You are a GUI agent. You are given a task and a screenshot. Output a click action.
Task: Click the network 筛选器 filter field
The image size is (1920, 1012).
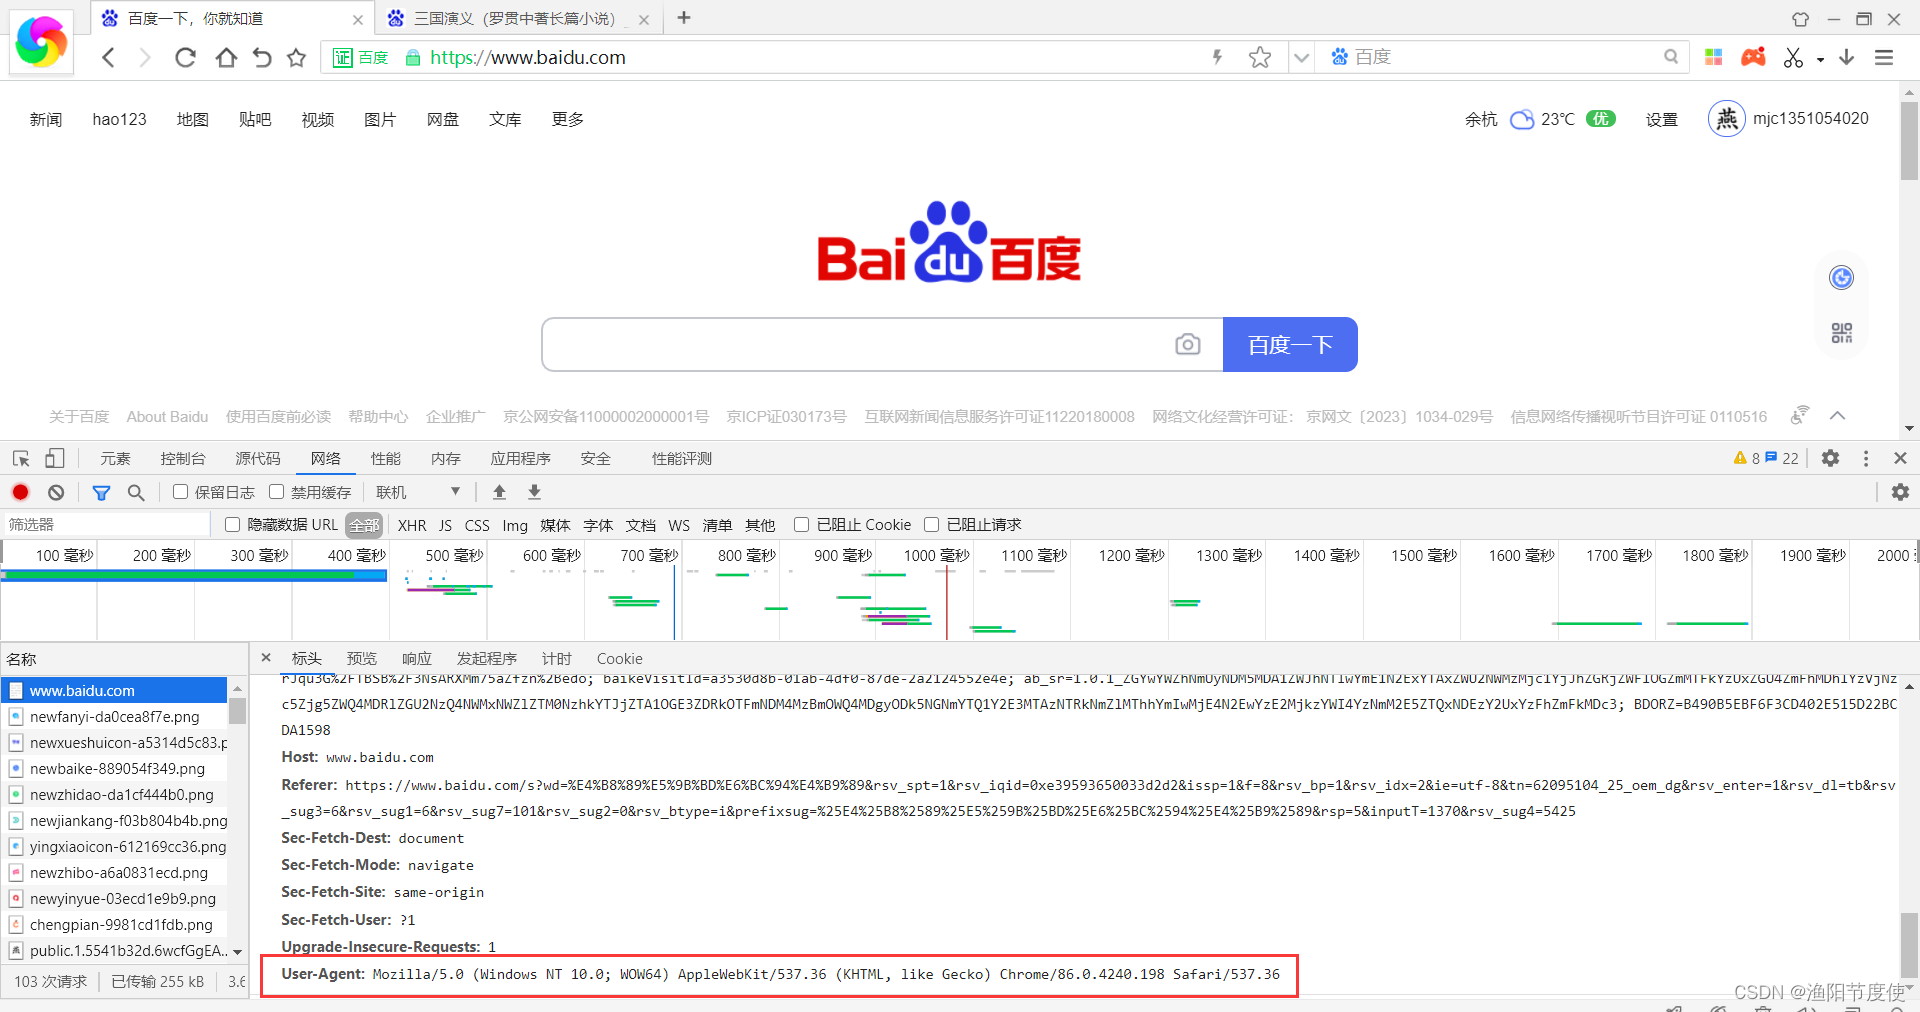[x=106, y=524]
